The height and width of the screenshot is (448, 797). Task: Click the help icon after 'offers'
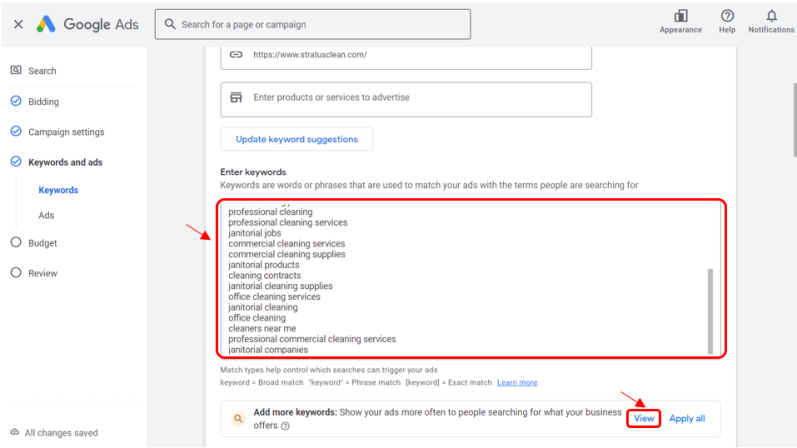285,426
